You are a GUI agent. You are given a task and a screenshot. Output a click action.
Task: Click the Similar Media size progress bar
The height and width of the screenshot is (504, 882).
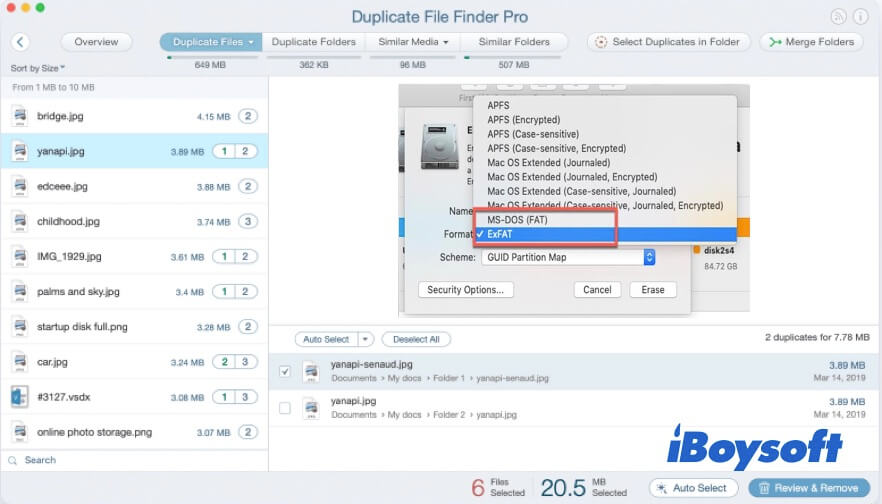click(413, 58)
